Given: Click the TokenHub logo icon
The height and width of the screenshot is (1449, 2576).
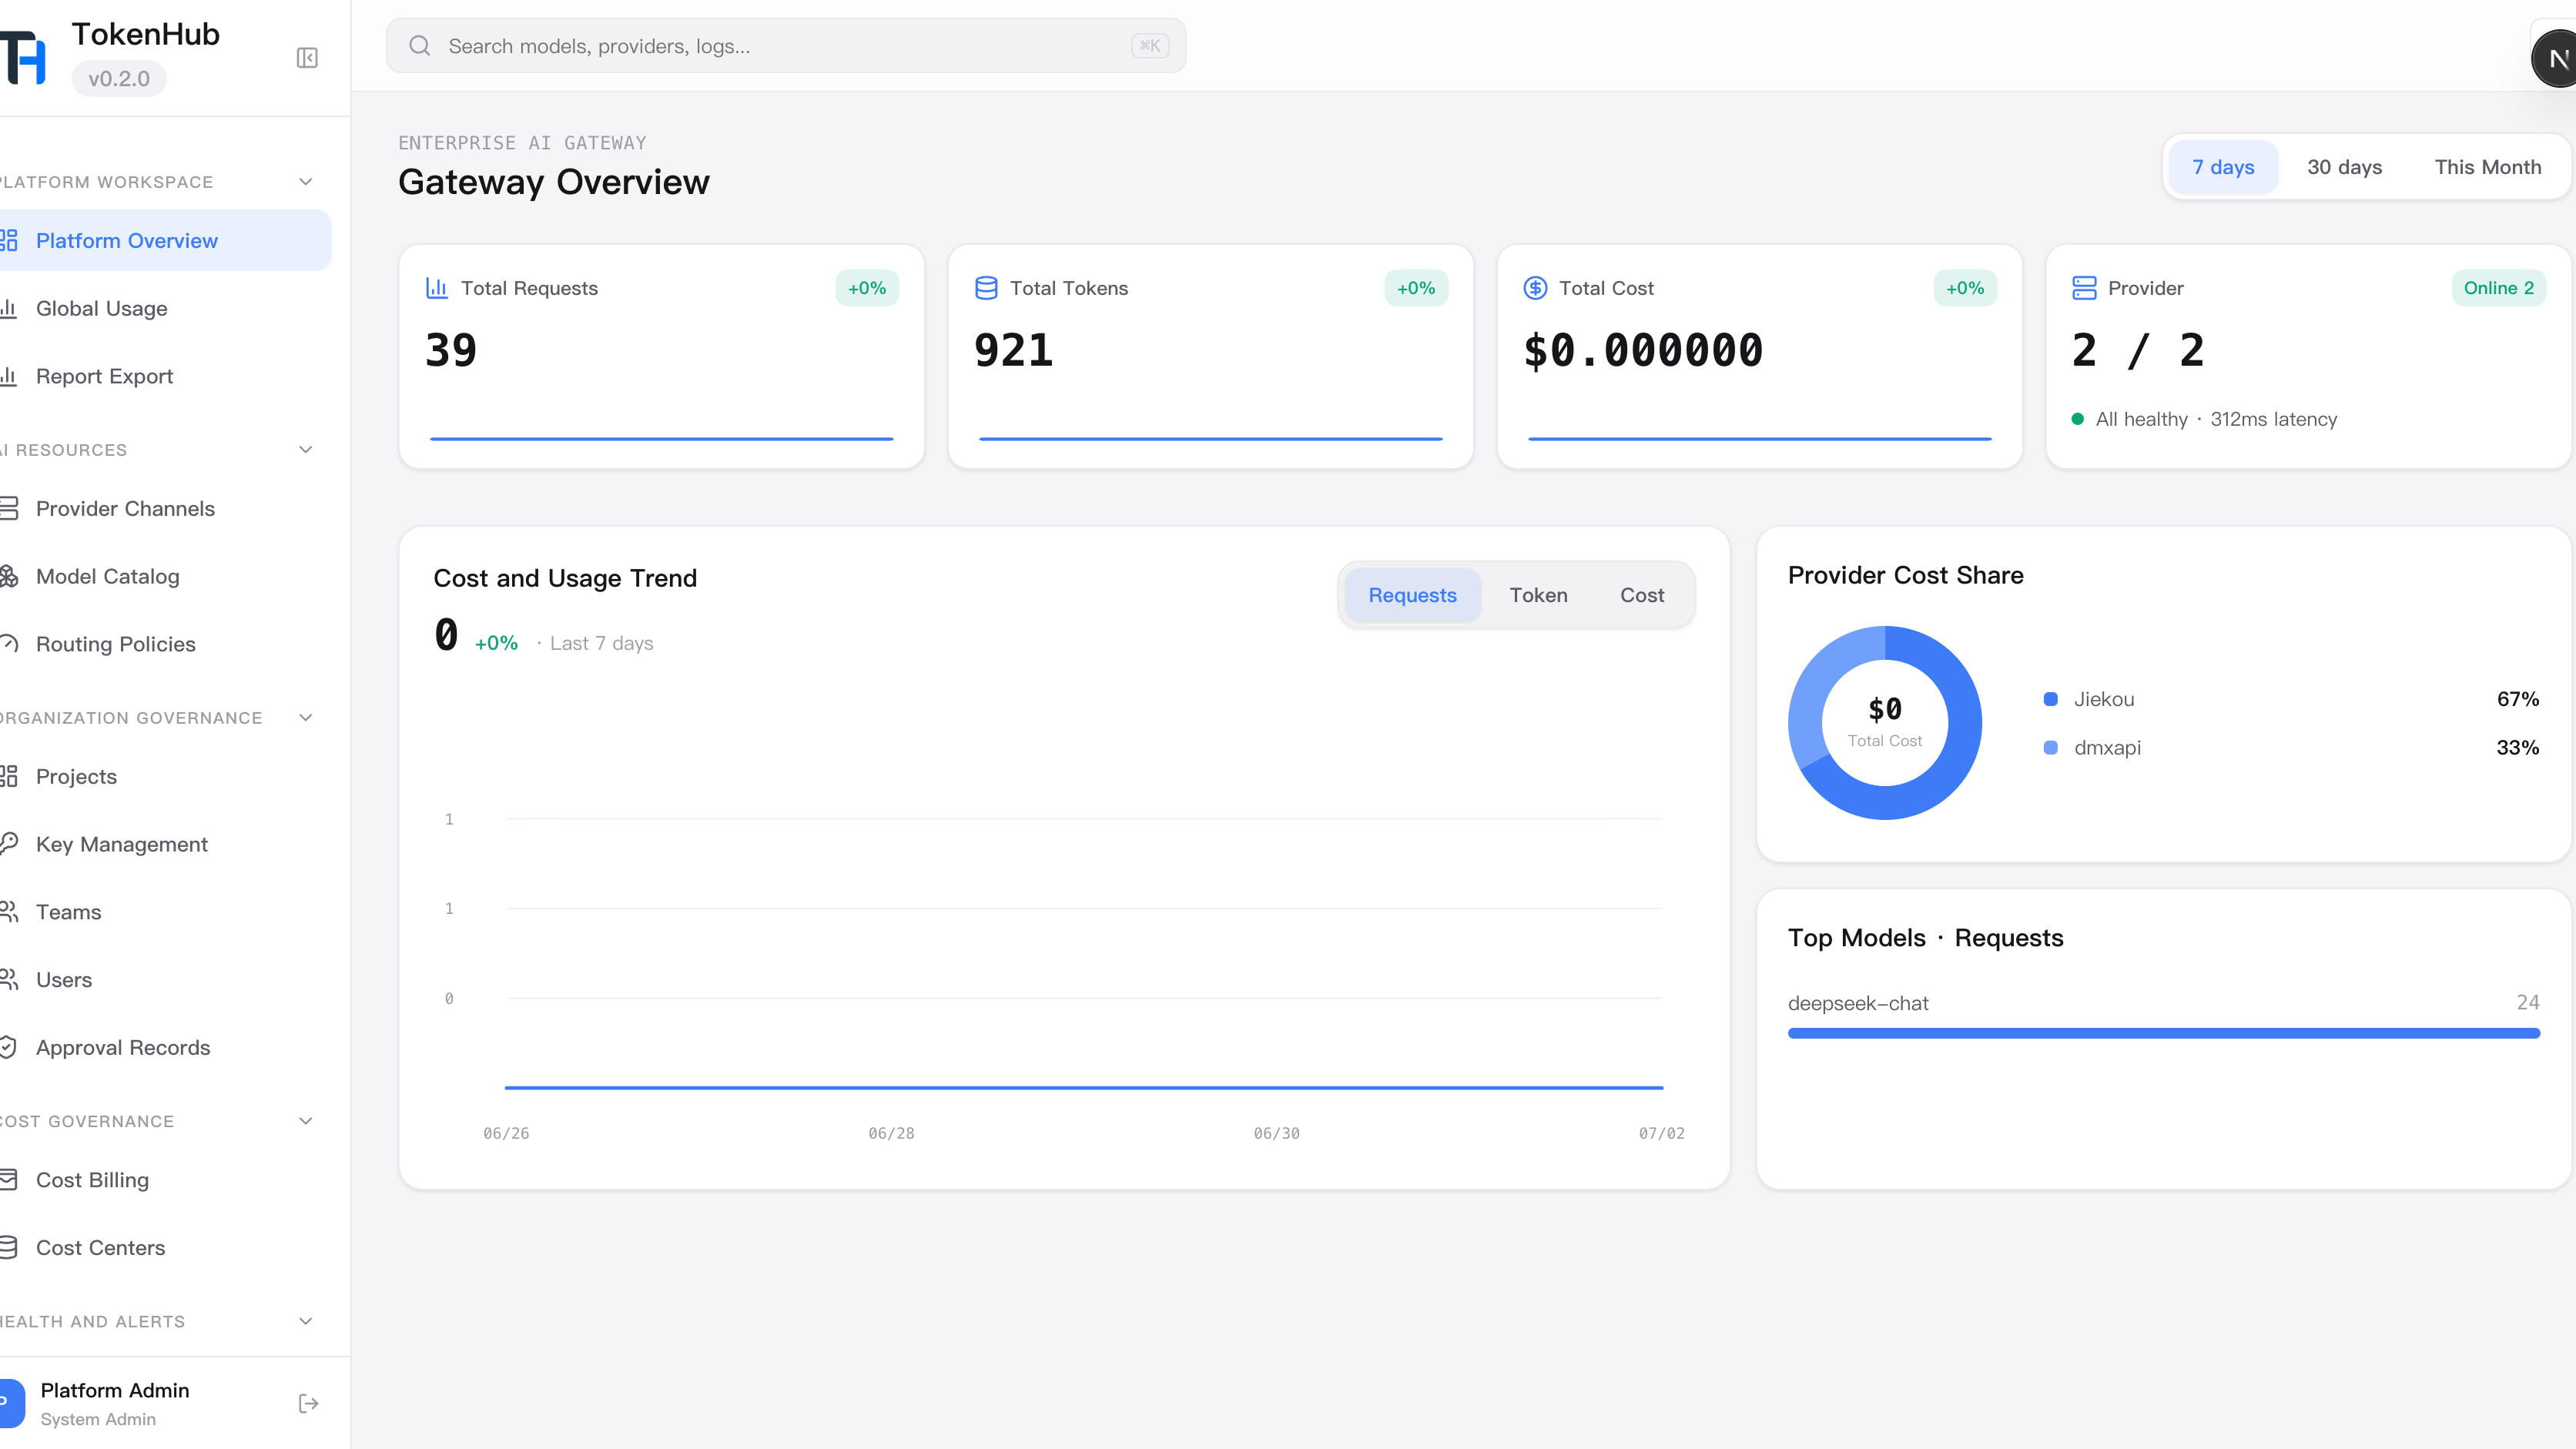Looking at the screenshot, I should tap(23, 57).
